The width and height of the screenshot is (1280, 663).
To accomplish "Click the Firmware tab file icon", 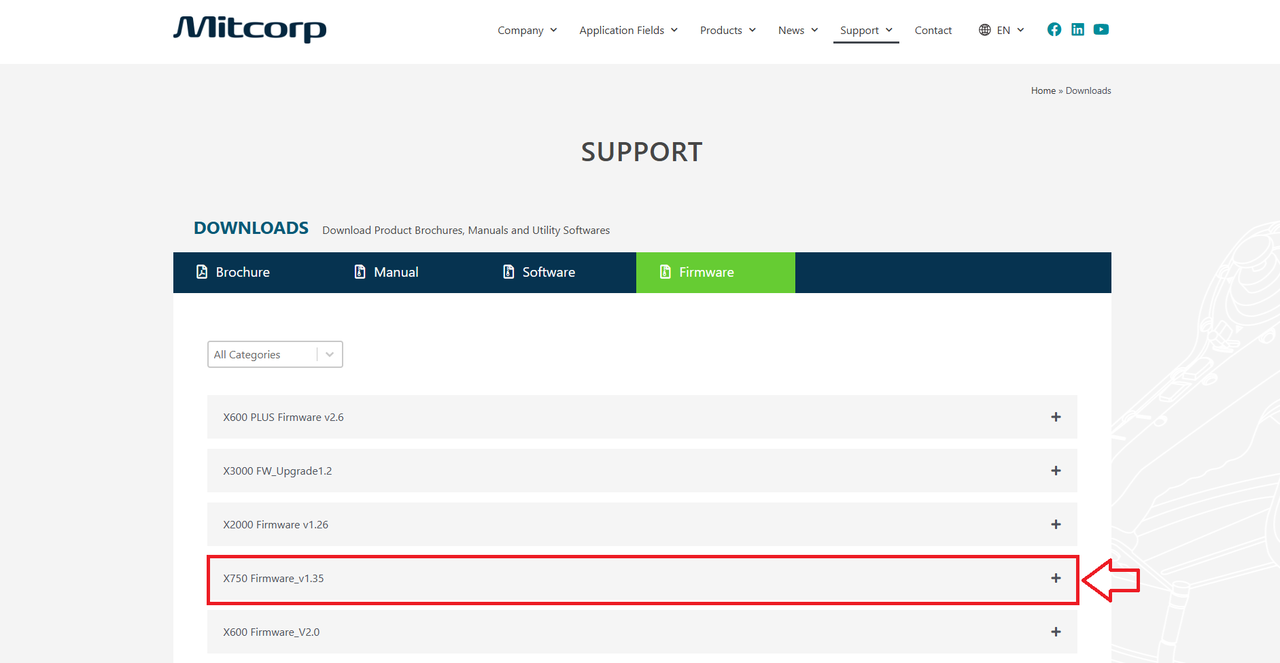I will [x=665, y=272].
